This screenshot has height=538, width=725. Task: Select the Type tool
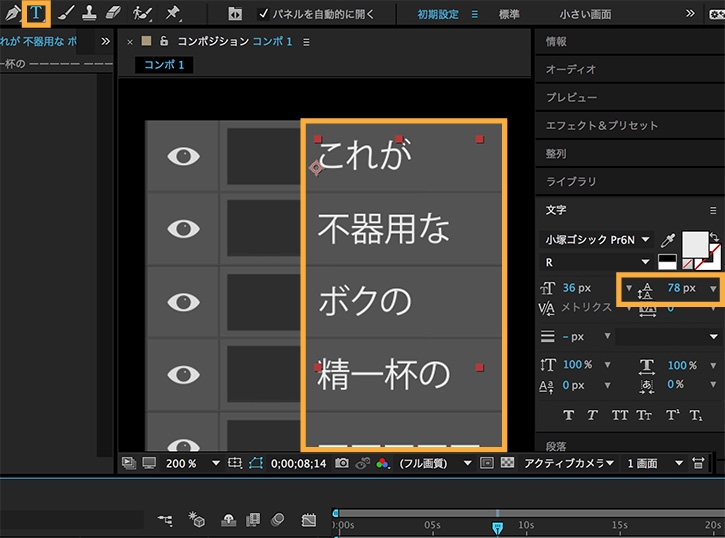tap(36, 13)
